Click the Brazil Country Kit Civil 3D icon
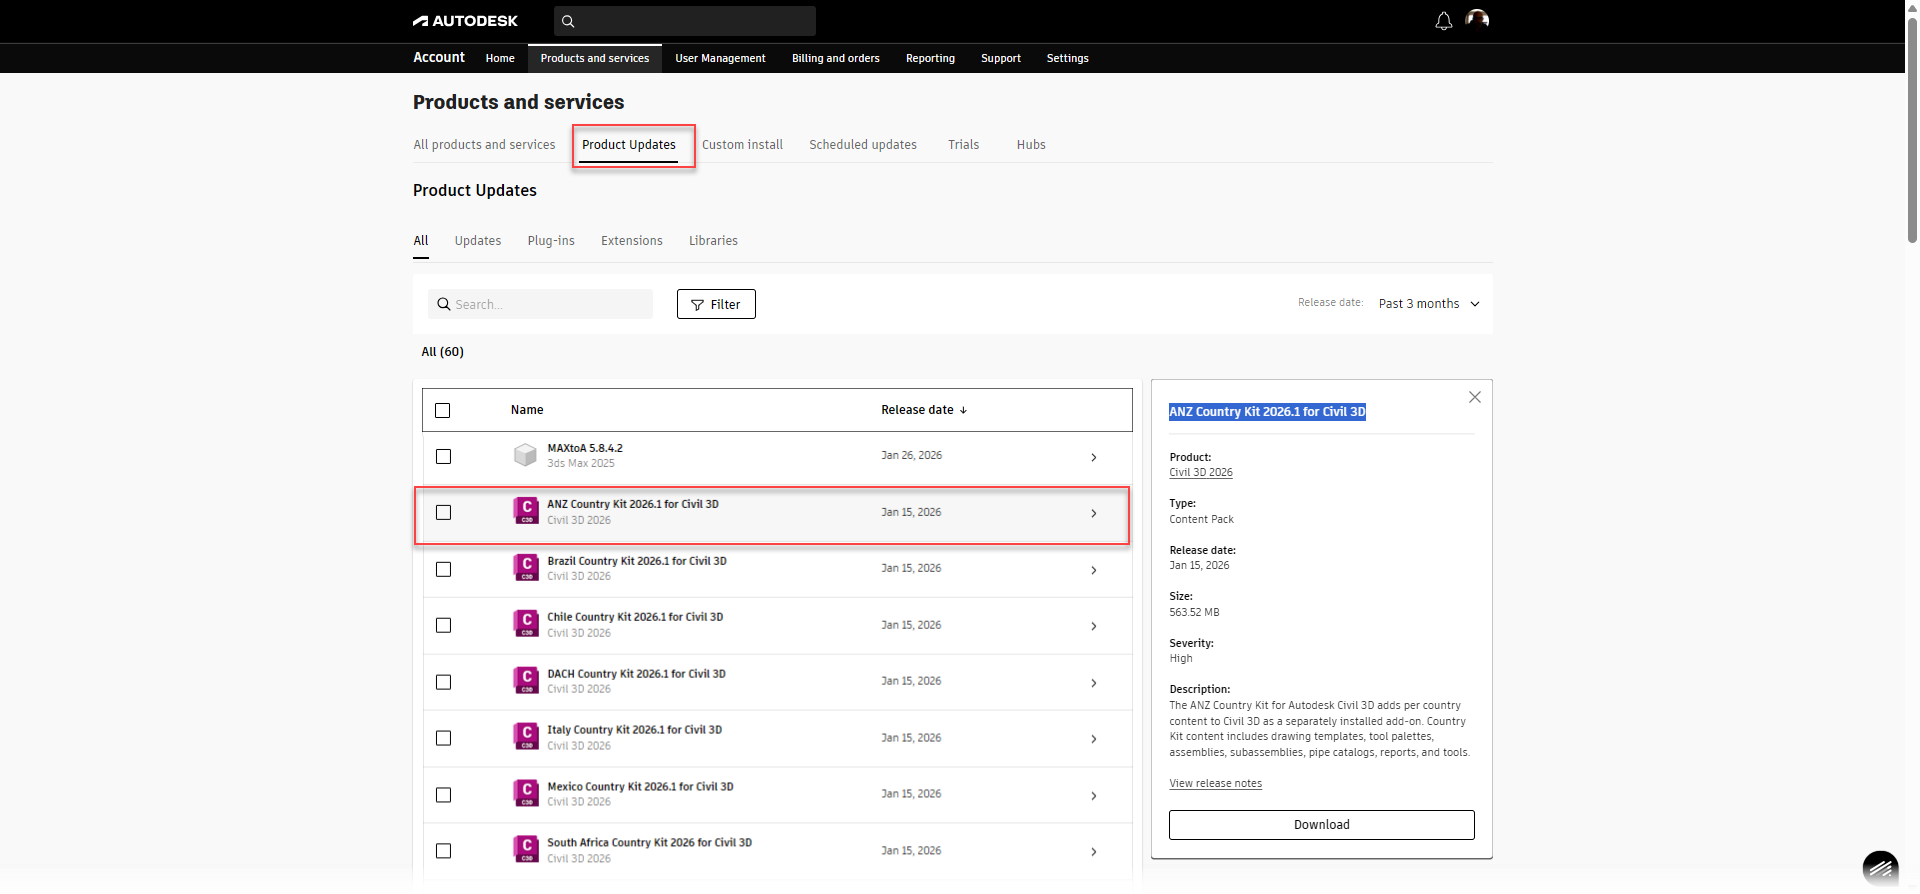 526,568
